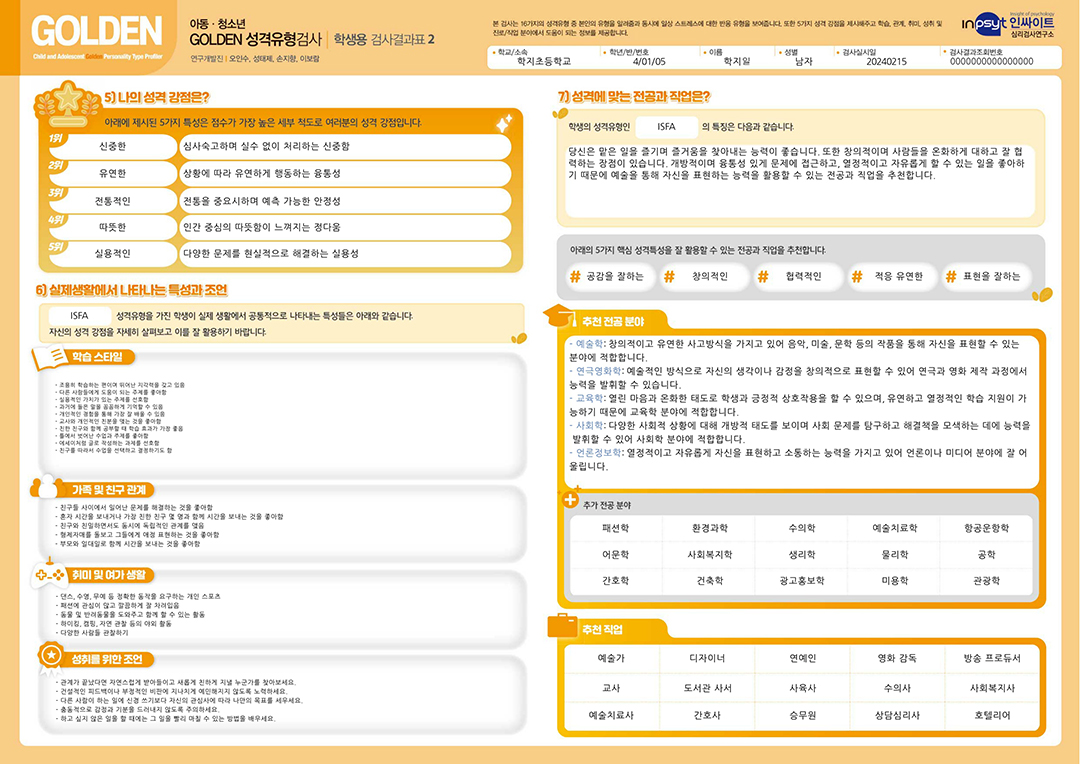Click the plus icon next to 추가 전공 분야
The image size is (1080, 764).
[570, 499]
